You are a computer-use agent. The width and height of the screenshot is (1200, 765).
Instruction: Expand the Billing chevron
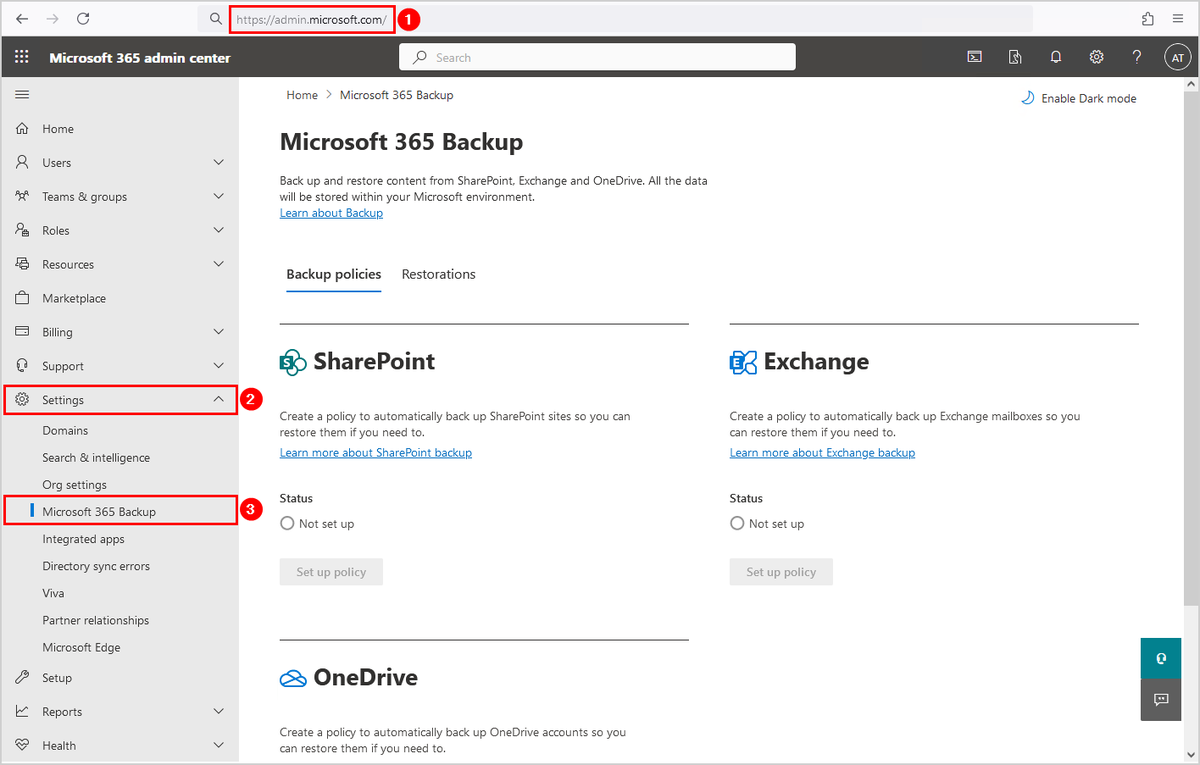(219, 332)
